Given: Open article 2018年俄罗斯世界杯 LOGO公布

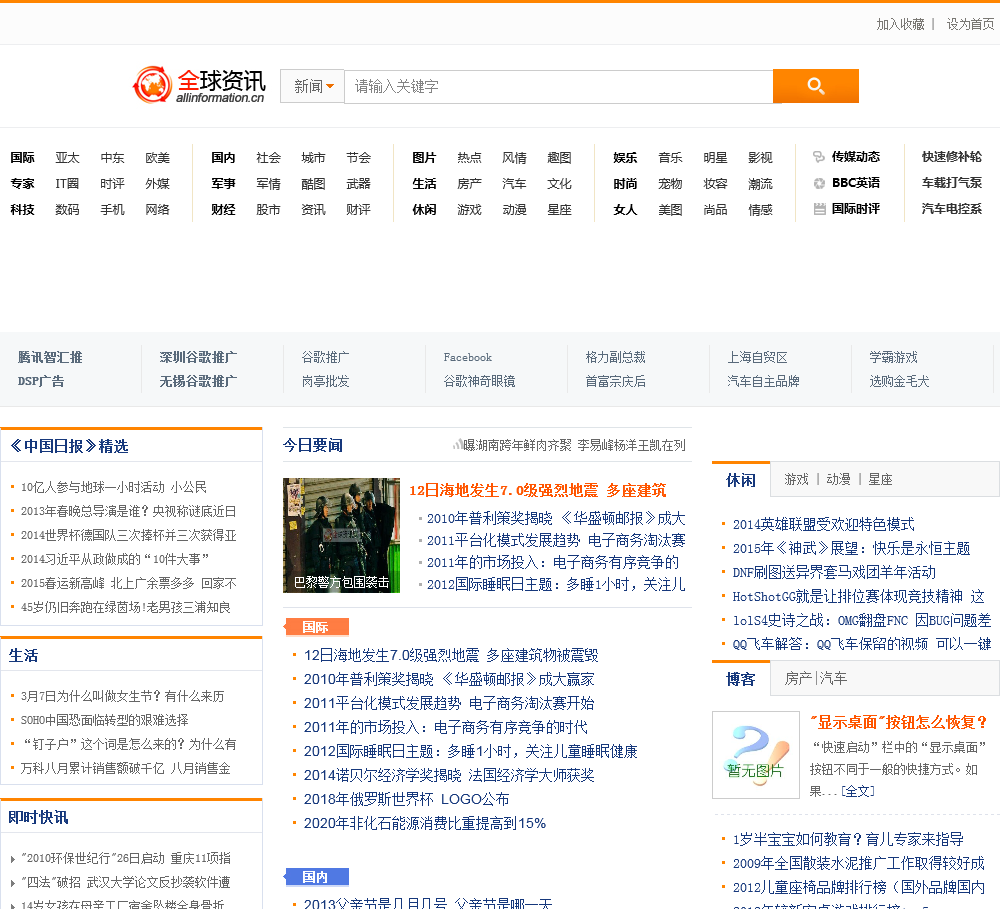Looking at the screenshot, I should pos(406,799).
